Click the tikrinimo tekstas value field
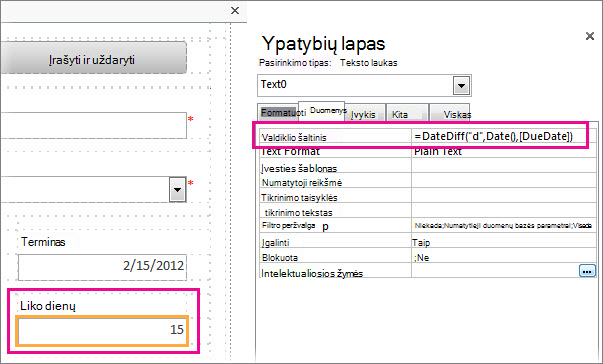 pos(504,211)
